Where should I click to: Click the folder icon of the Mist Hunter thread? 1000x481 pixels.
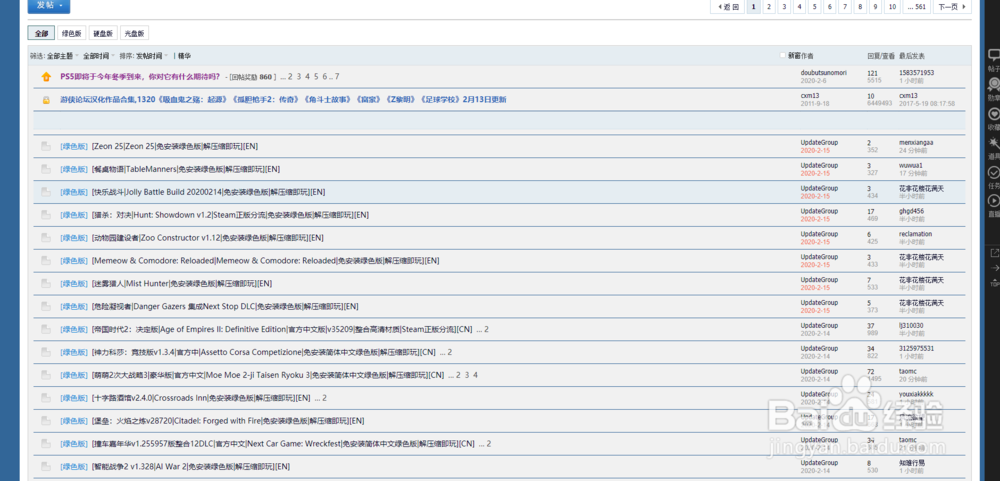(x=46, y=284)
